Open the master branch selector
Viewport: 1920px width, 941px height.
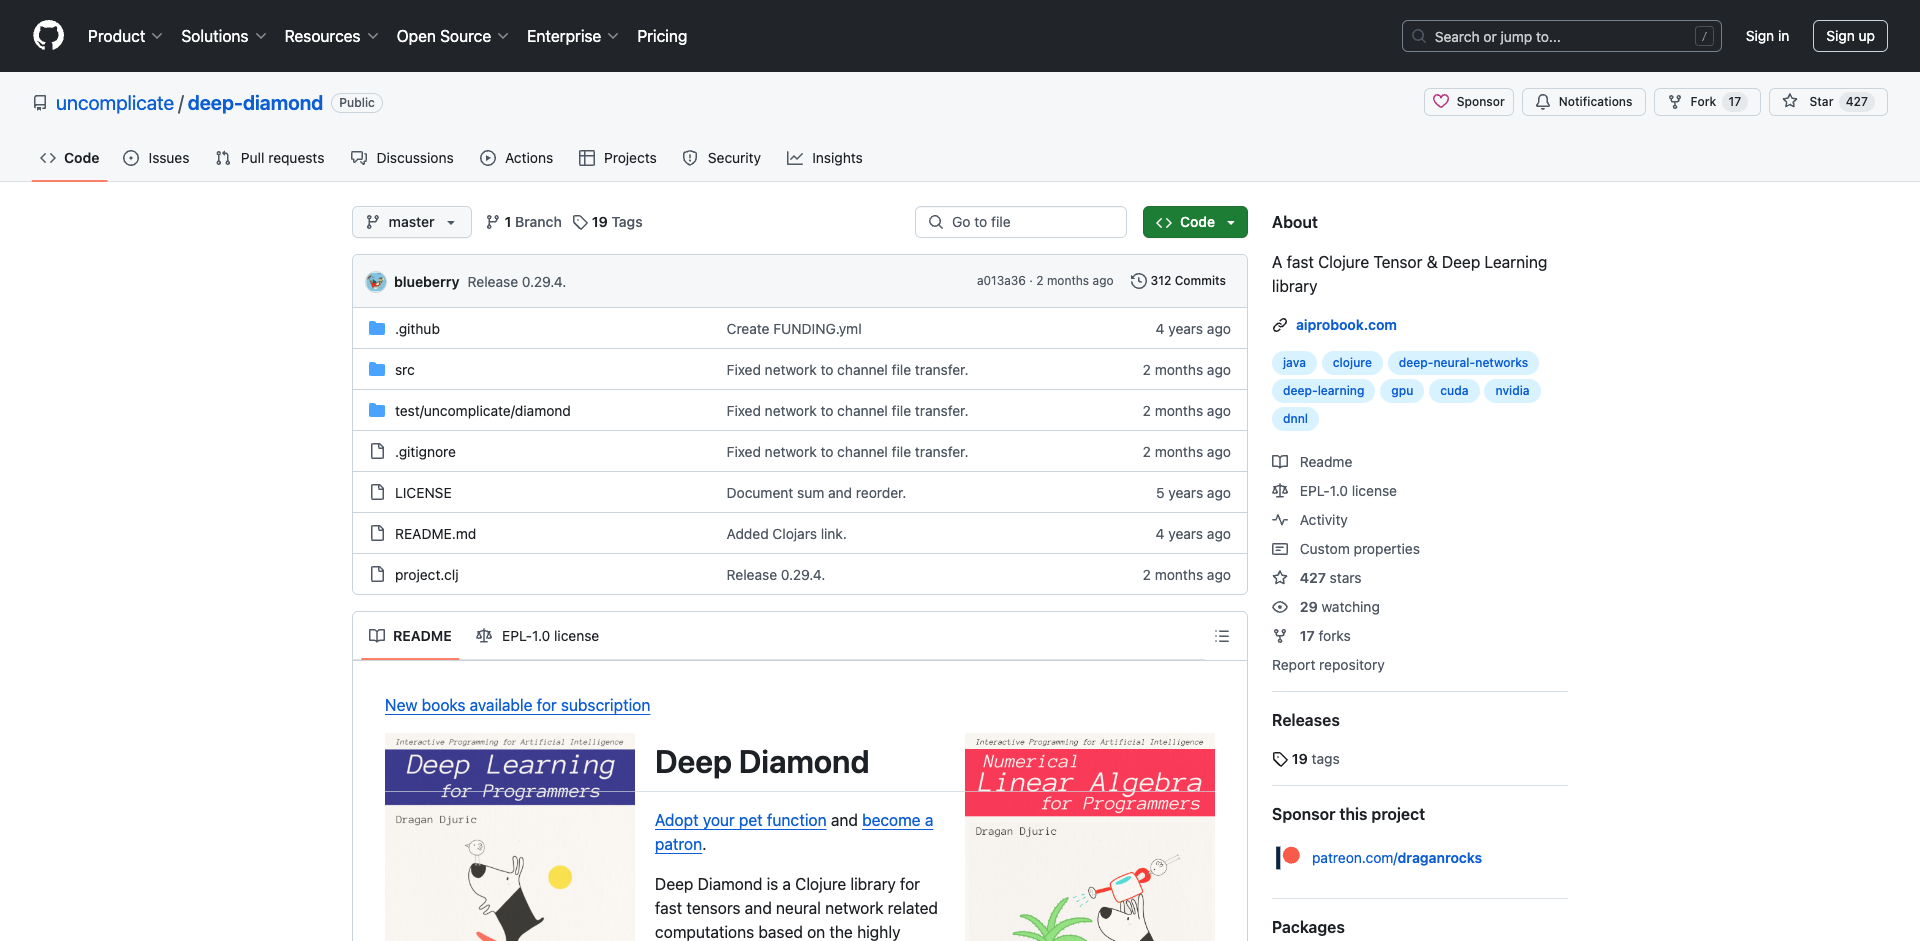(411, 222)
